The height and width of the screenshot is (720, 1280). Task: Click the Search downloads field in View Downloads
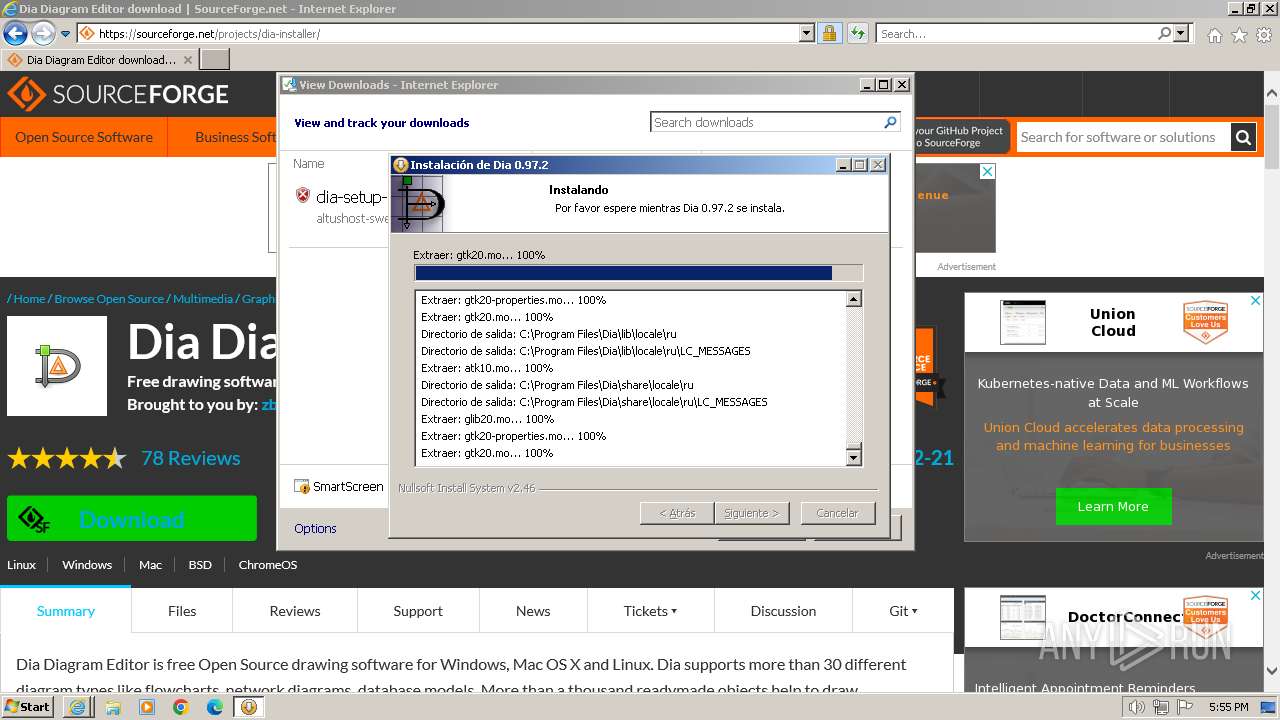tap(766, 122)
